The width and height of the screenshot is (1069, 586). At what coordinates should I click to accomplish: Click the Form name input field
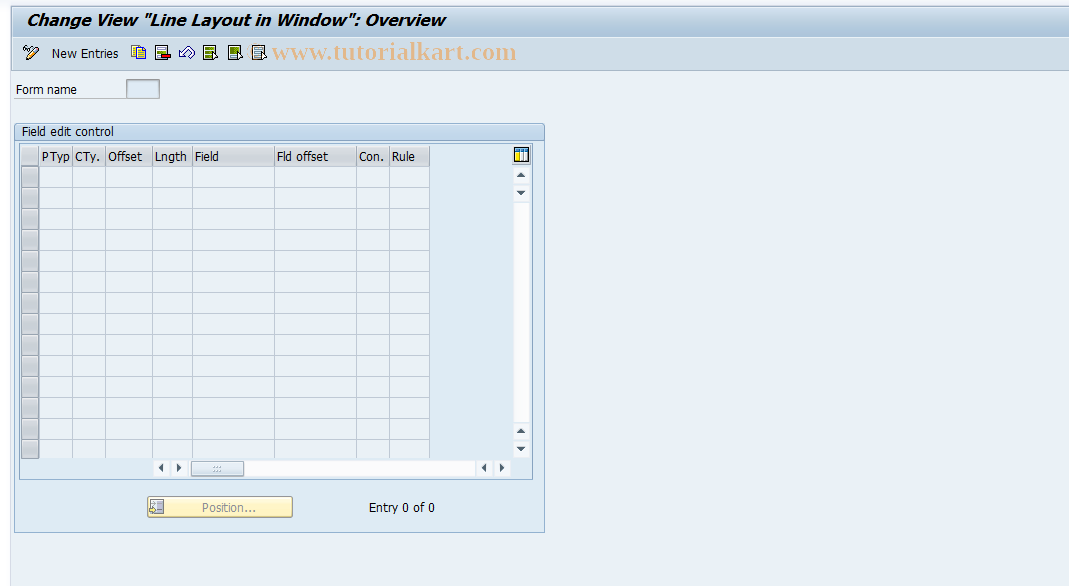(x=142, y=89)
